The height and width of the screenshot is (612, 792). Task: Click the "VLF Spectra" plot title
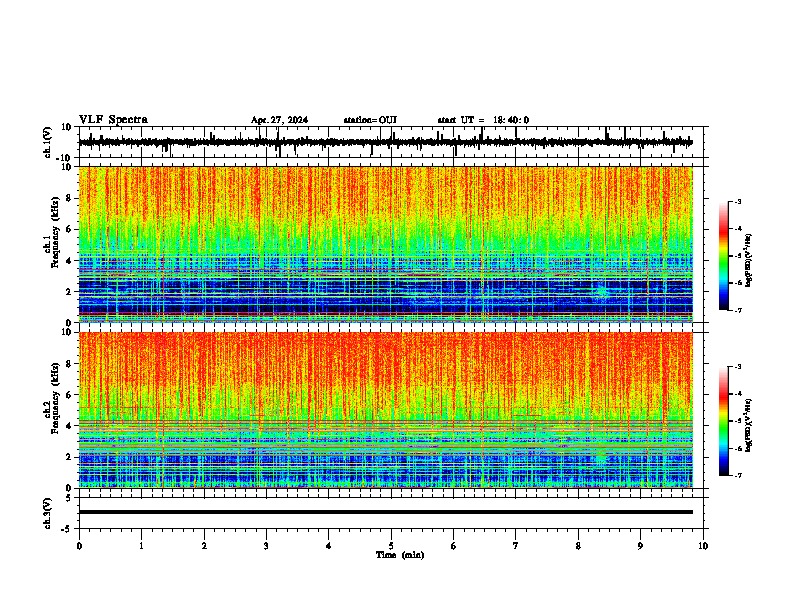tap(113, 120)
